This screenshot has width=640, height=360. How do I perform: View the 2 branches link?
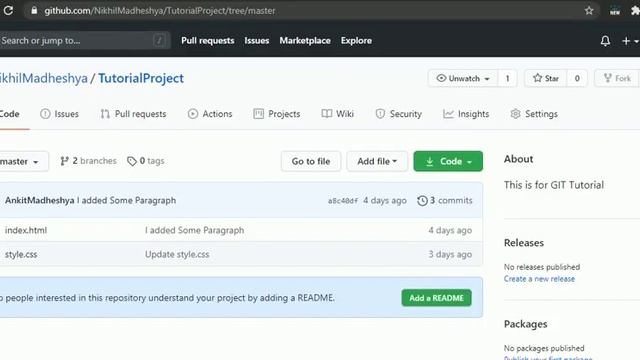coord(88,161)
